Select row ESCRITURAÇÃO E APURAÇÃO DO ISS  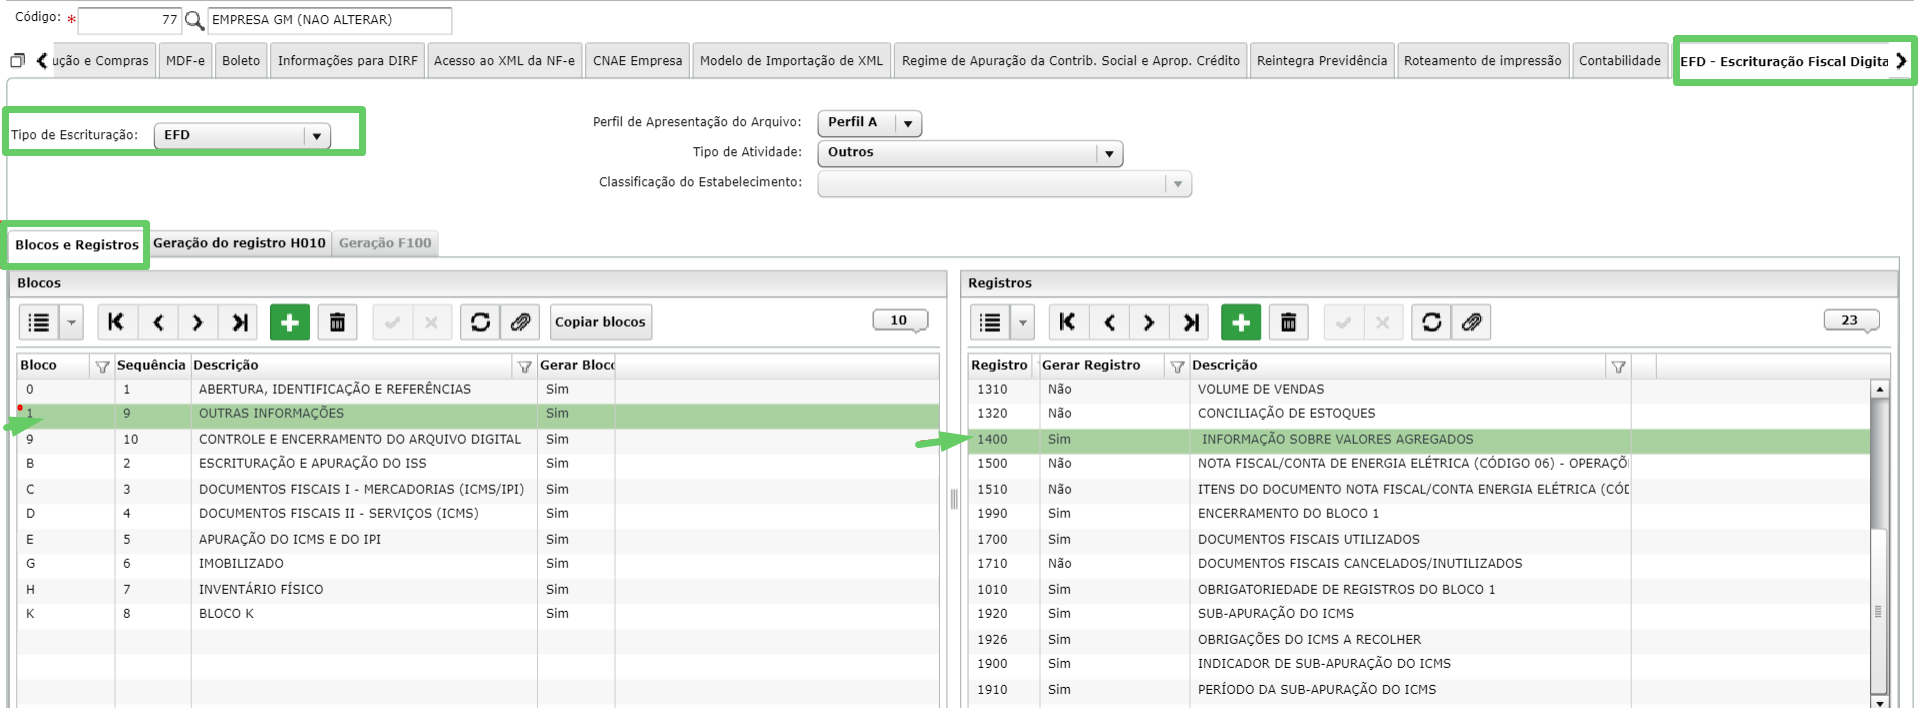coord(478,463)
